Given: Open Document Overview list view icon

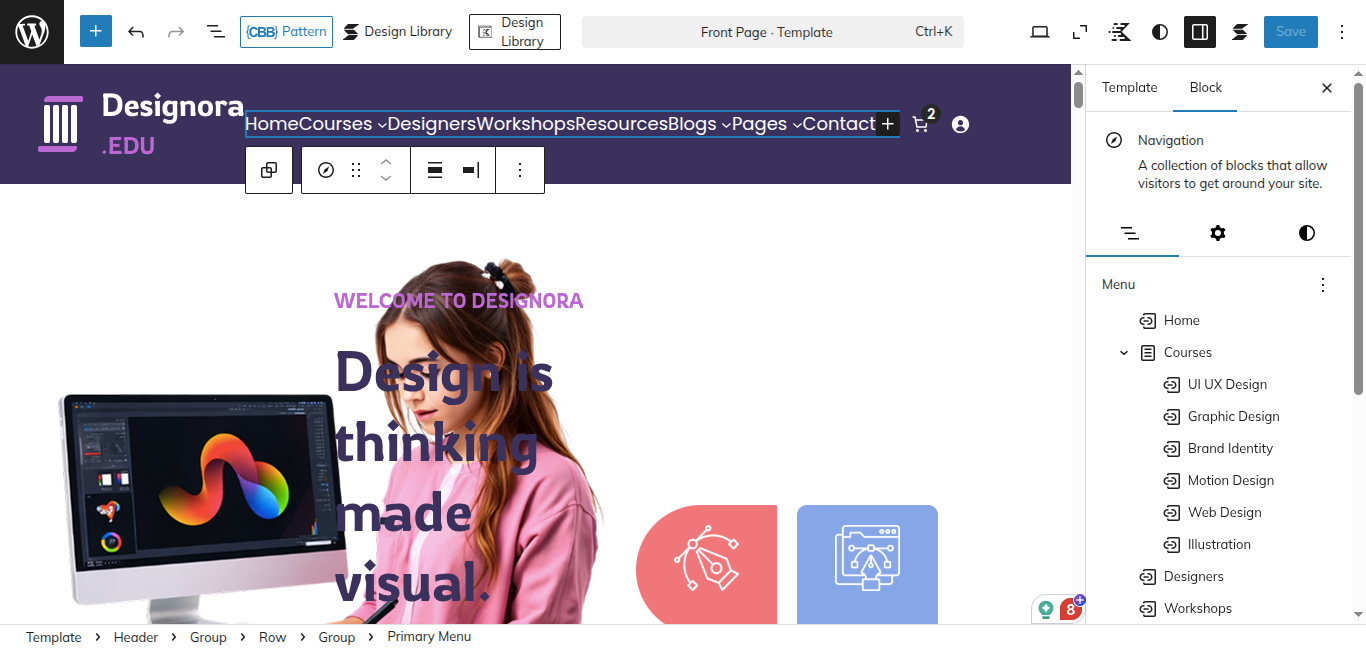Looking at the screenshot, I should coord(215,32).
